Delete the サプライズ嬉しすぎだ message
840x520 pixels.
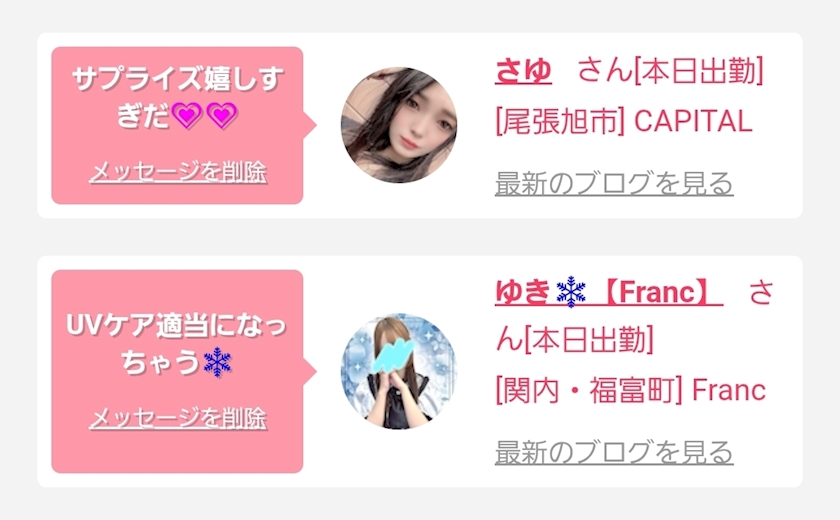point(178,172)
